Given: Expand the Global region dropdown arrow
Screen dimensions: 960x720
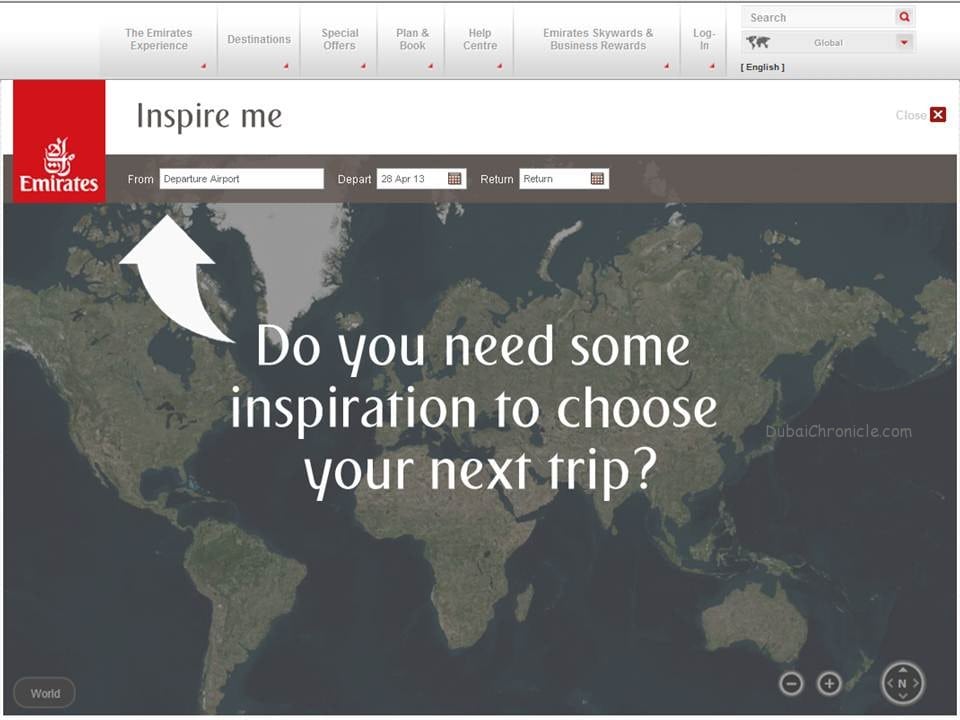Looking at the screenshot, I should (904, 42).
